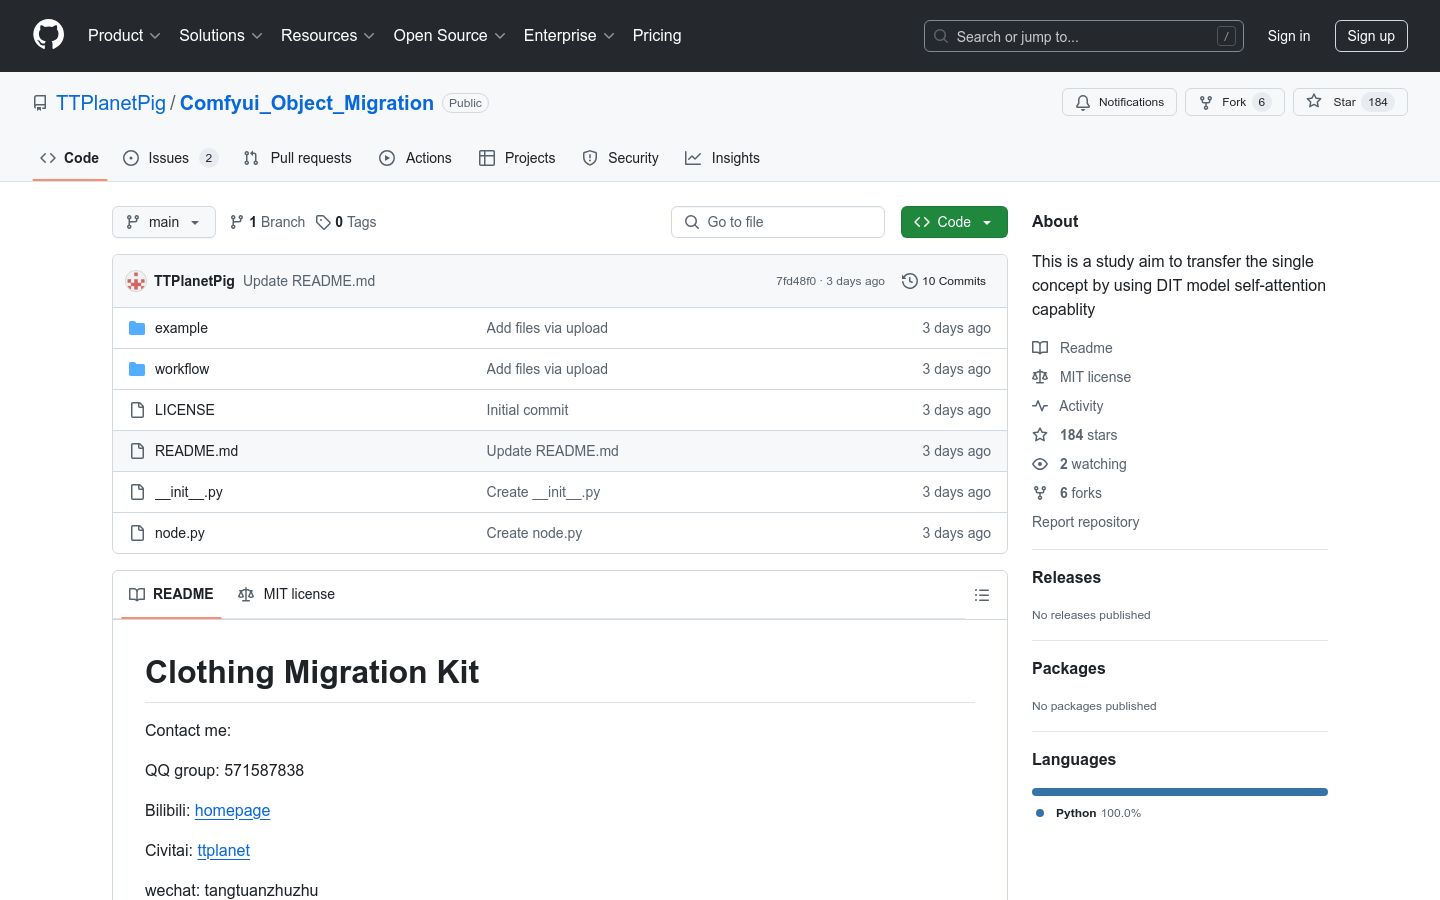Open the Releases heading link
This screenshot has width=1440, height=900.
1066,577
